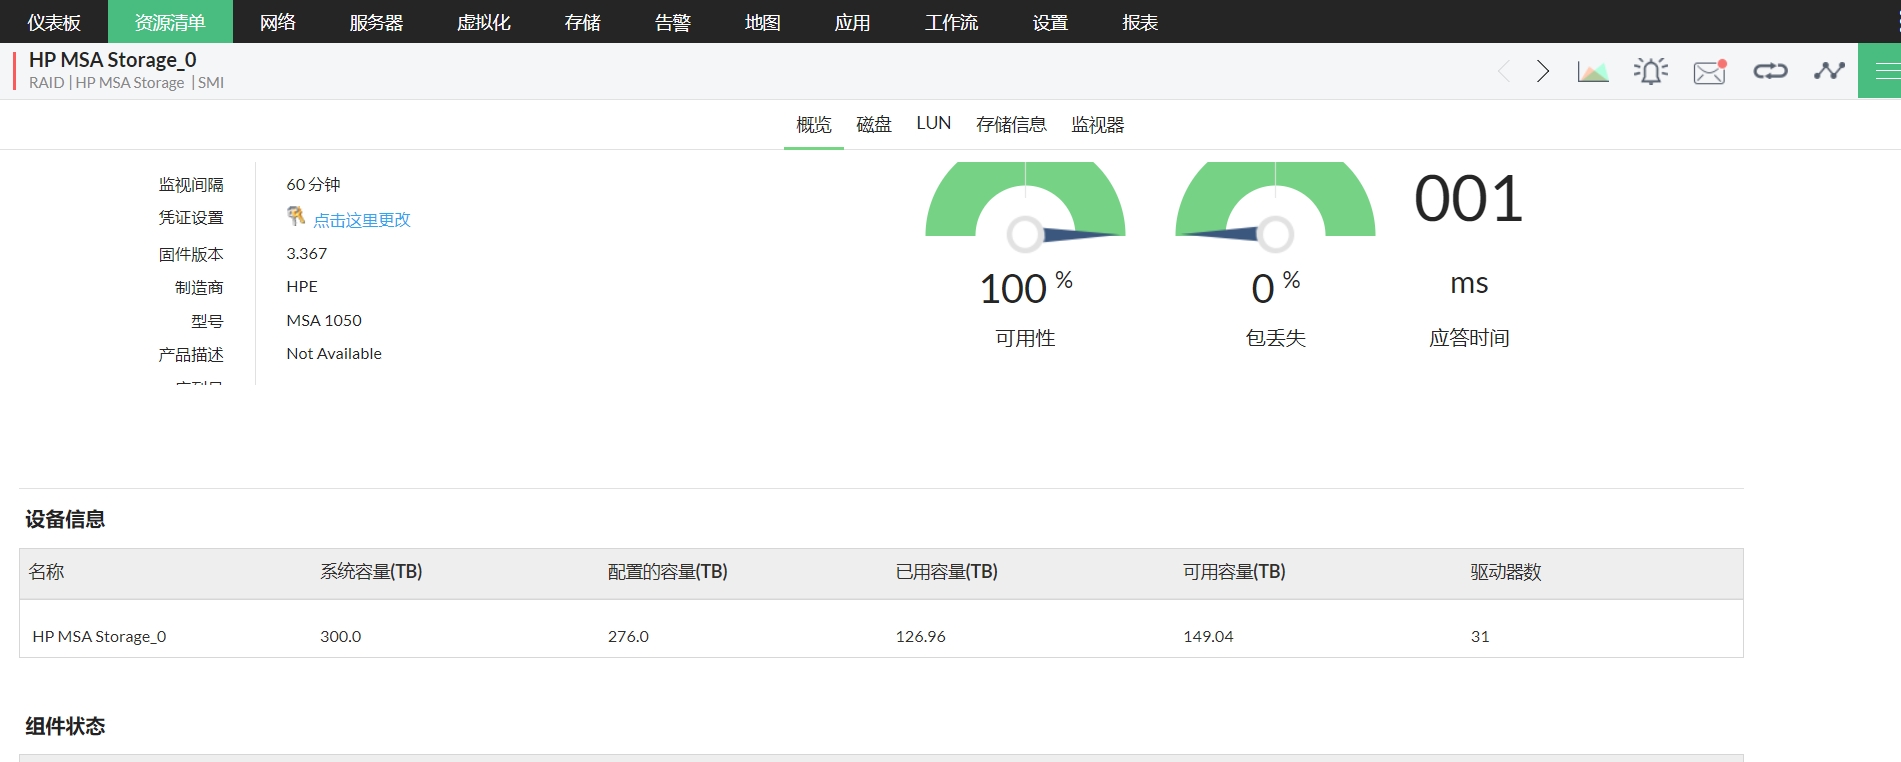Open the area graph reports icon

pos(1593,71)
